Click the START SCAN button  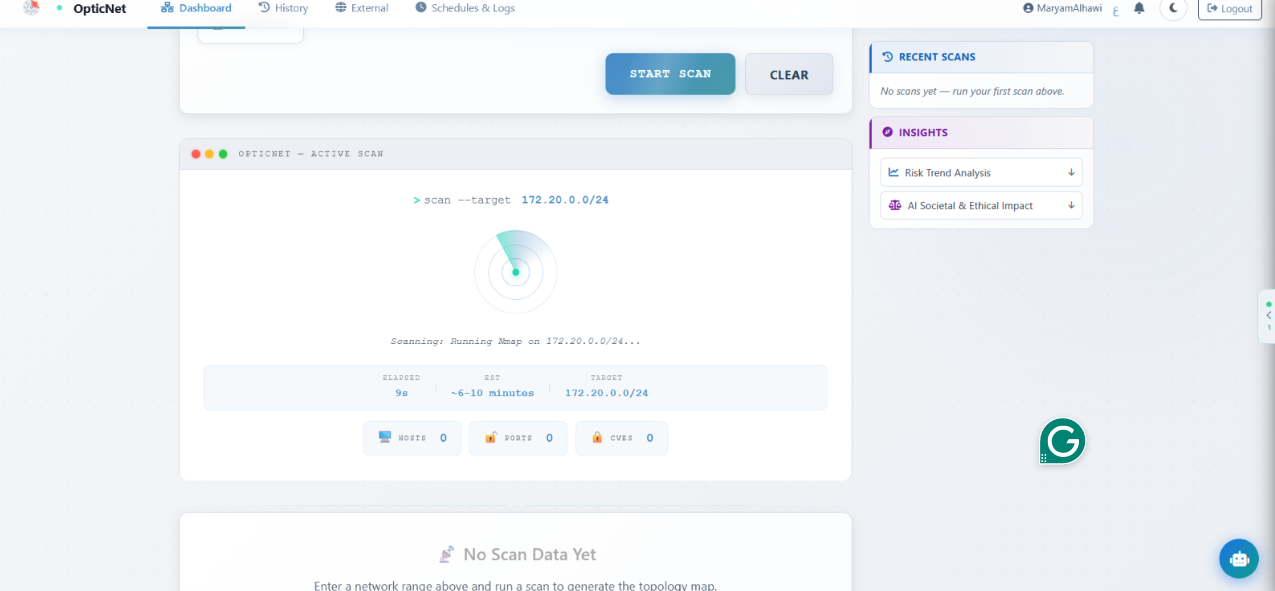[670, 74]
